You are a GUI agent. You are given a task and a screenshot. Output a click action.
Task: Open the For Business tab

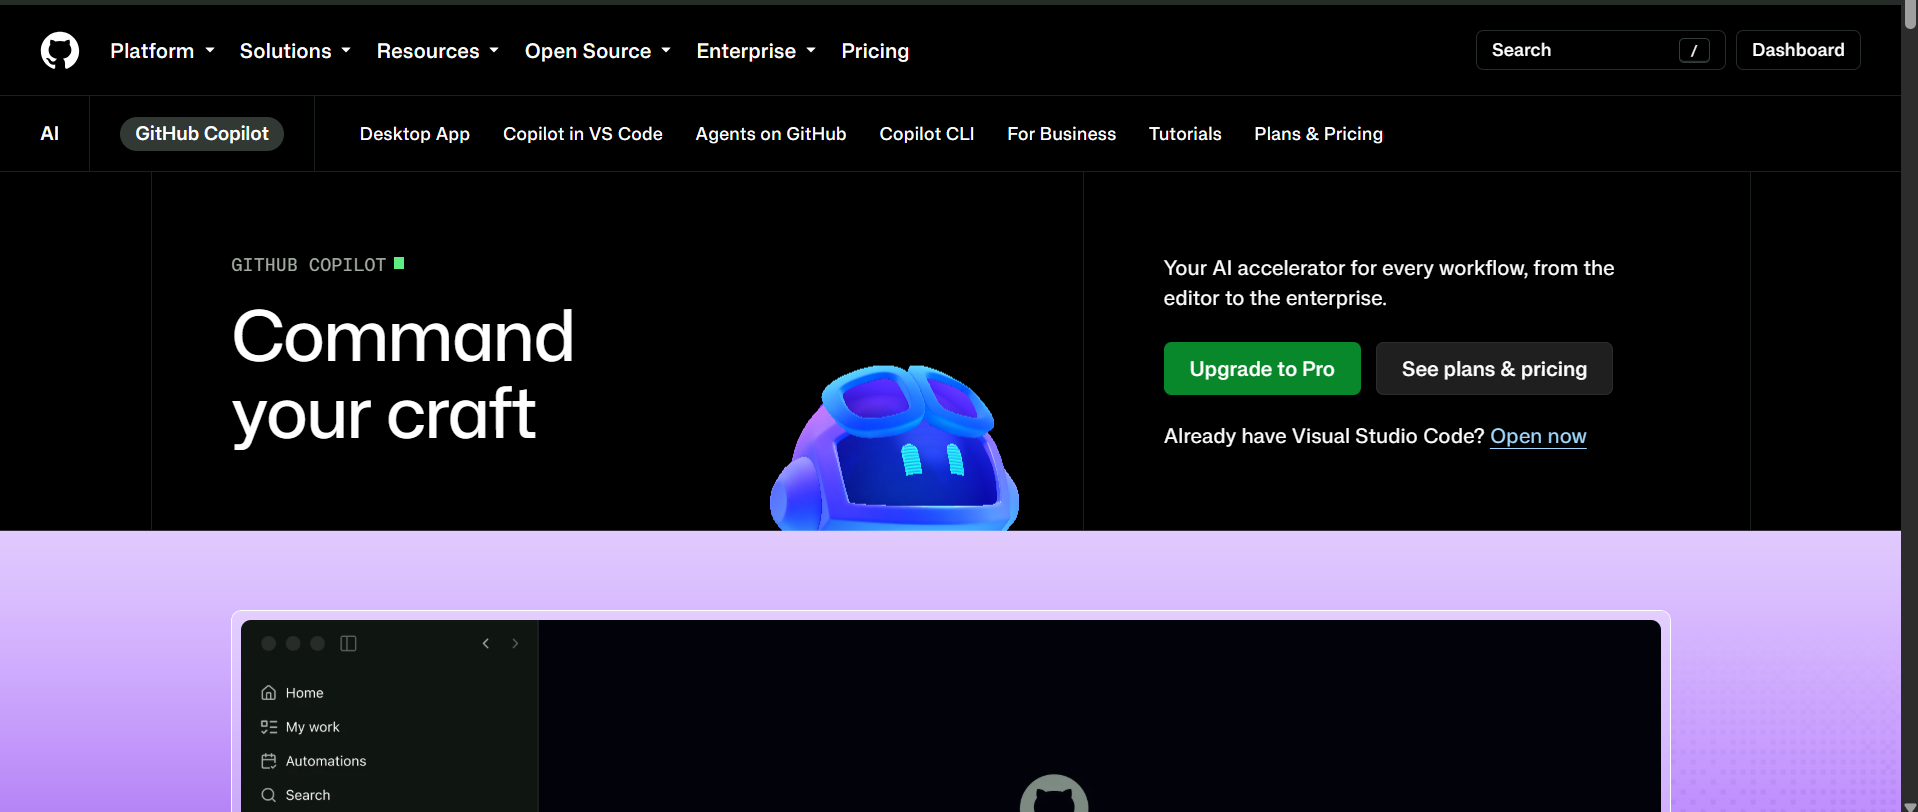pos(1062,134)
